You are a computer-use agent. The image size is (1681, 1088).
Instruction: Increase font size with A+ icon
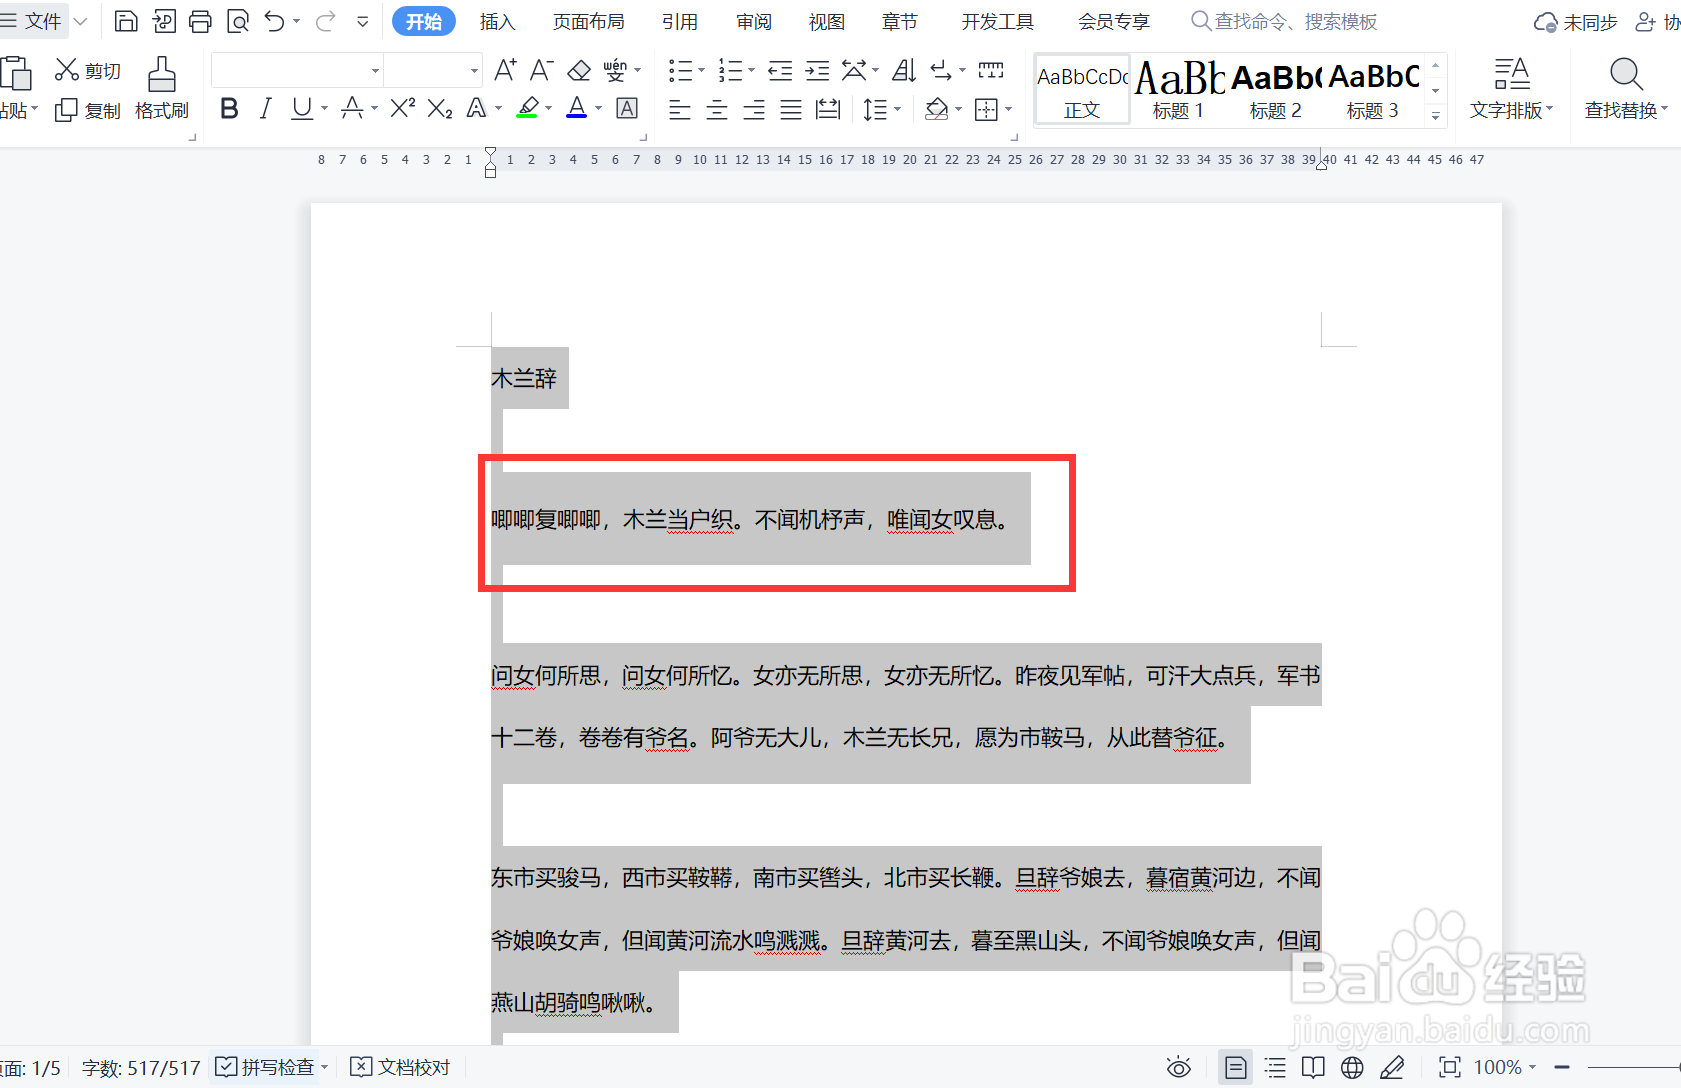[505, 70]
